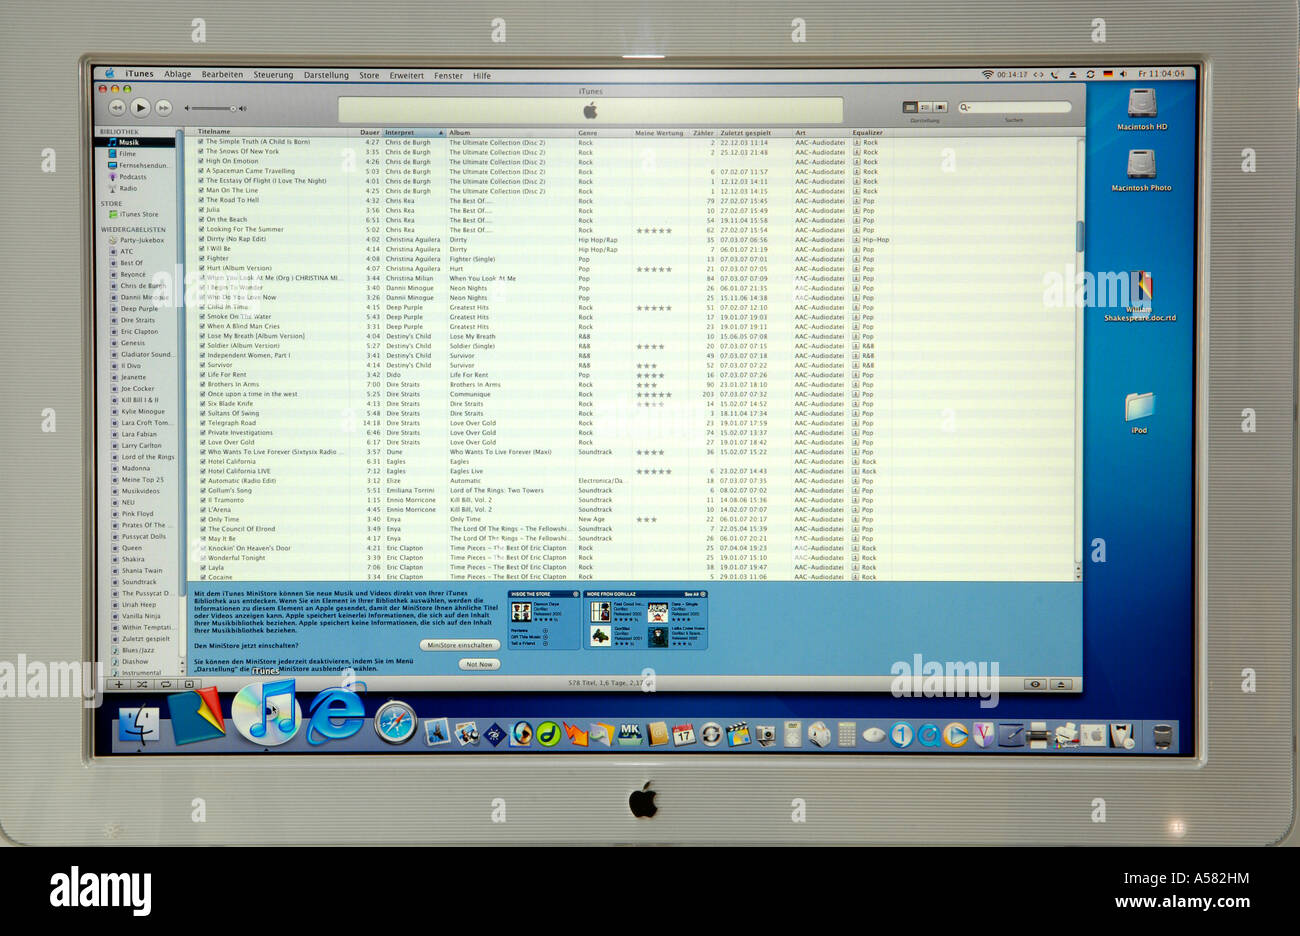1300x936 pixels.
Task: Open equalizer dropdown for 'Dirrty (No Rap Edit)'
Action: click(x=856, y=239)
